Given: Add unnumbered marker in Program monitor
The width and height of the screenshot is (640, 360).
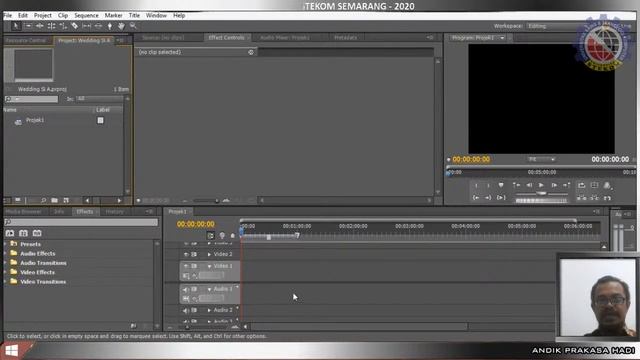Looking at the screenshot, I should [x=501, y=185].
